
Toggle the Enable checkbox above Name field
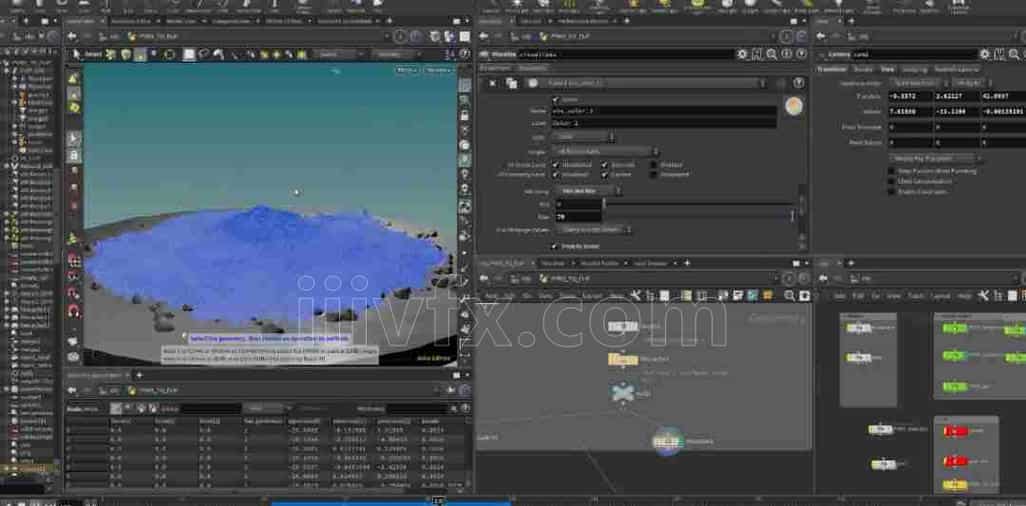tap(557, 100)
